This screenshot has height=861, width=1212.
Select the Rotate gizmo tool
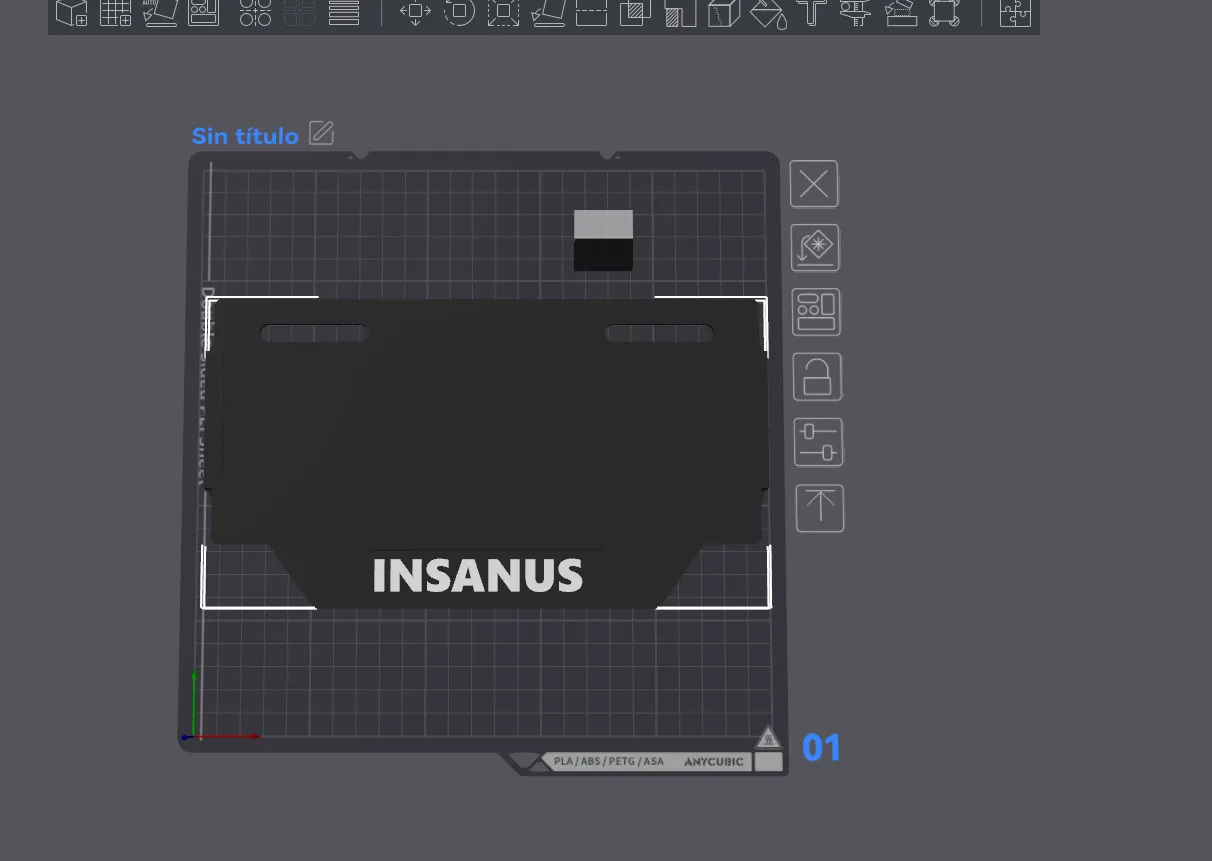pos(459,13)
